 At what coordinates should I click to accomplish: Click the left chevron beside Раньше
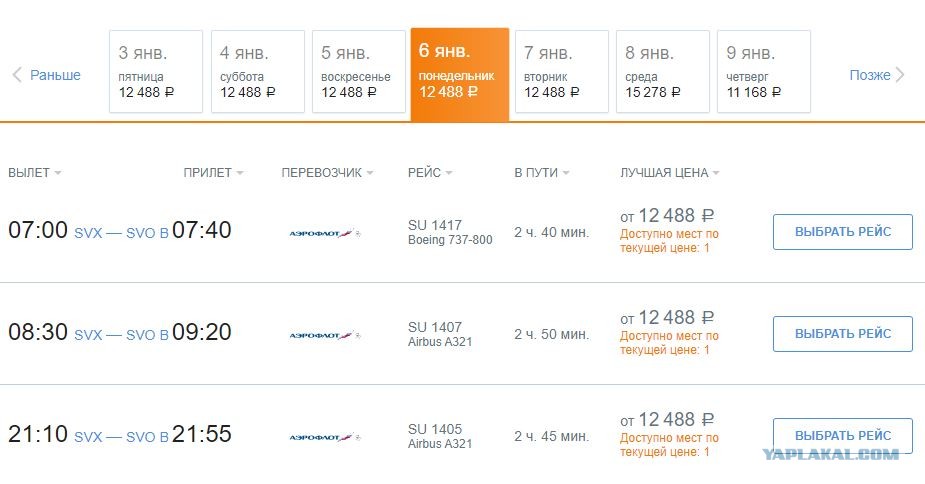(17, 75)
